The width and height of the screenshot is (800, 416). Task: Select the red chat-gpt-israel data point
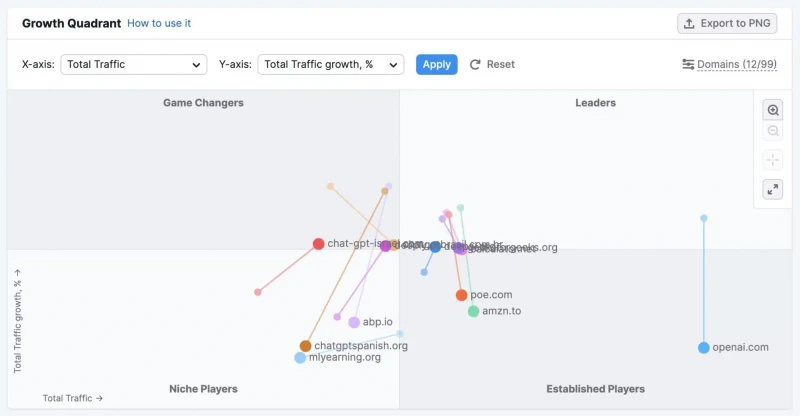point(318,244)
